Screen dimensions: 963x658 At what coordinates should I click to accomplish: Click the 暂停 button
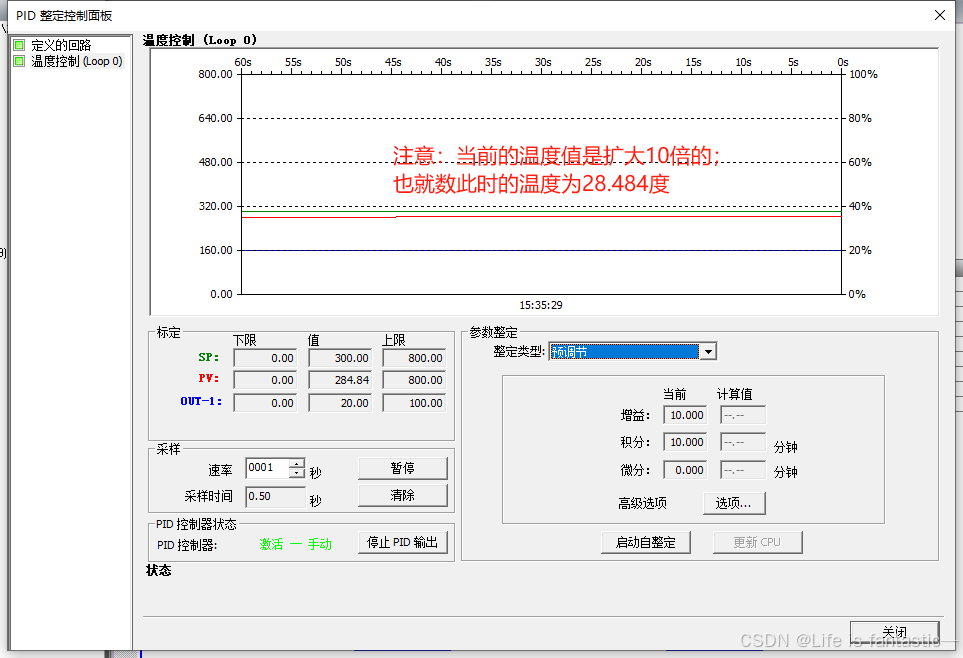[402, 468]
